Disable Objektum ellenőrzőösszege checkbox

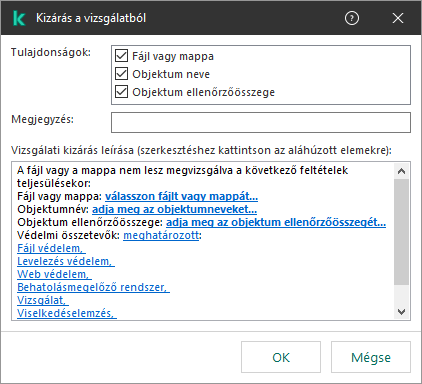[121, 92]
